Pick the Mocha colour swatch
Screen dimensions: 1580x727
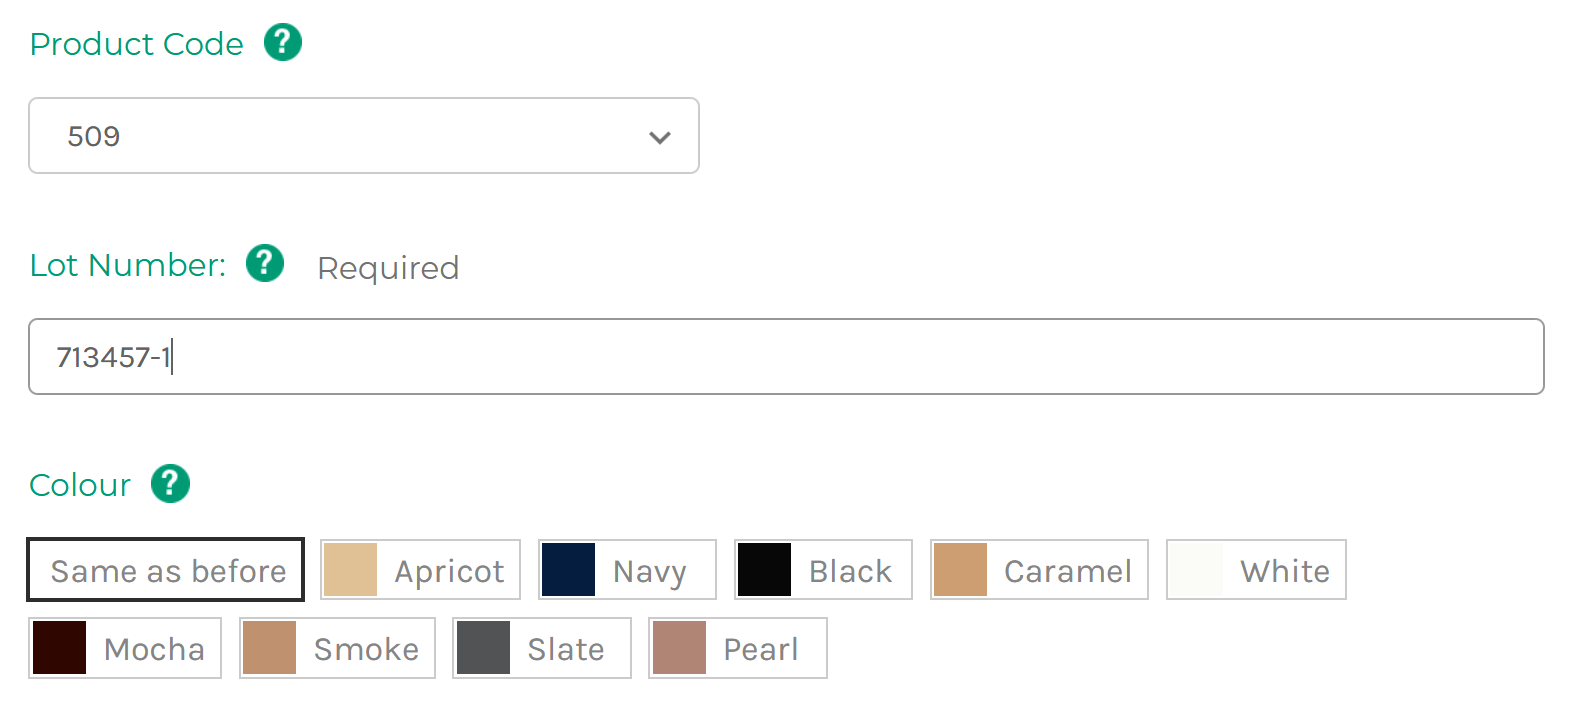pyautogui.click(x=125, y=648)
